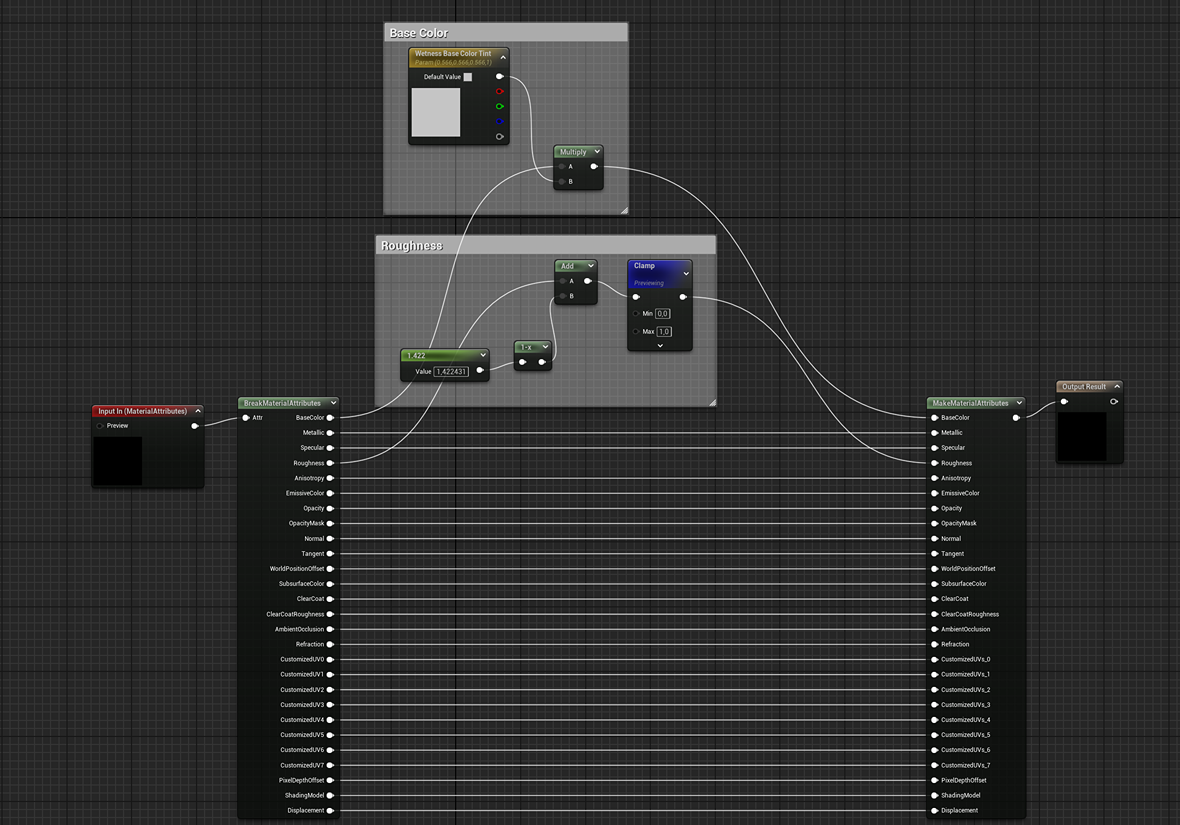Expand the Clamp node header chevron
Image resolution: width=1180 pixels, height=825 pixels.
pos(686,273)
